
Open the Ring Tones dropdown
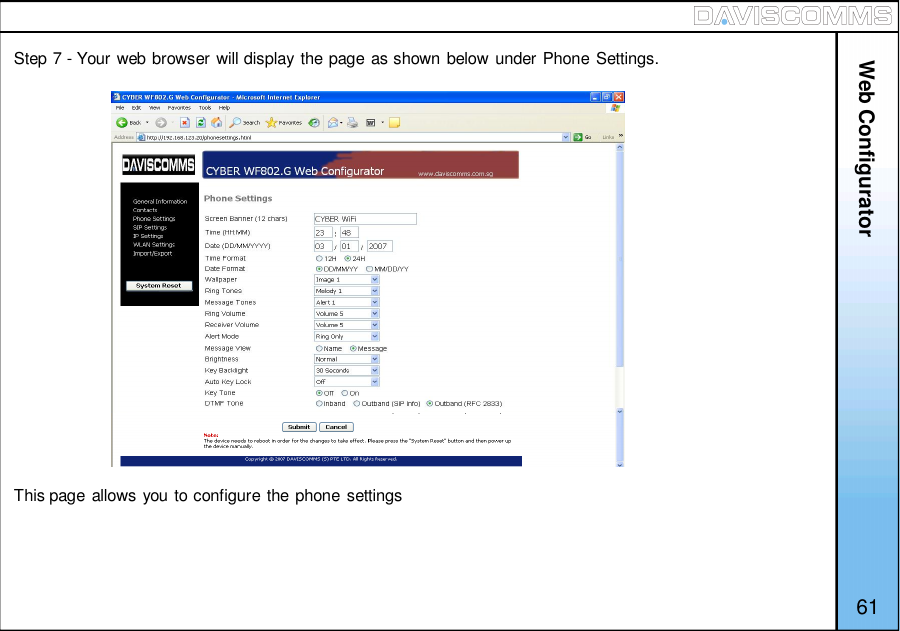(374, 291)
